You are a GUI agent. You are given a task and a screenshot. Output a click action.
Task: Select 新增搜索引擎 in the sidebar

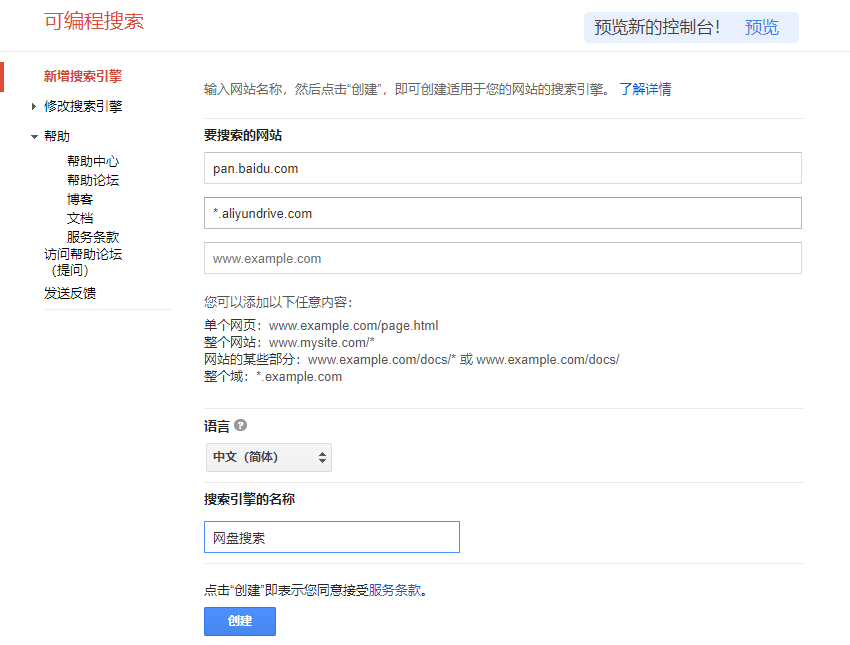point(83,76)
